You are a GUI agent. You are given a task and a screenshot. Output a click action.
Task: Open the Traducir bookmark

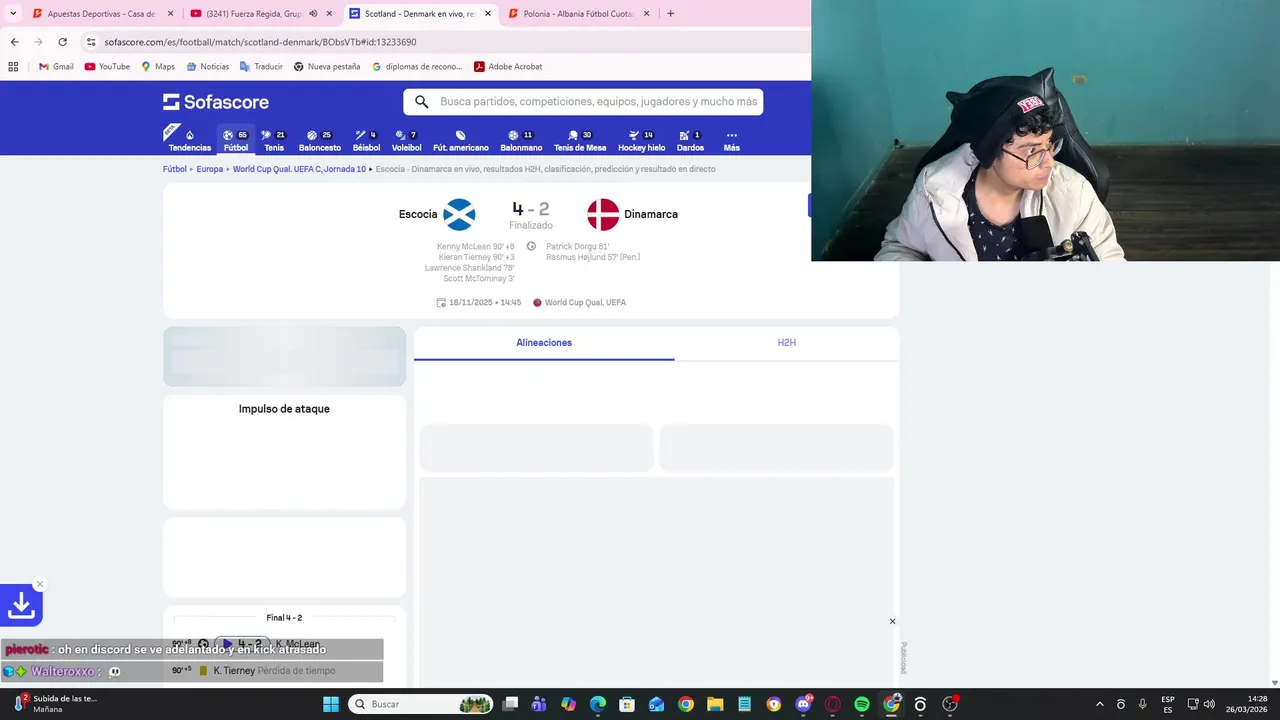tap(261, 67)
